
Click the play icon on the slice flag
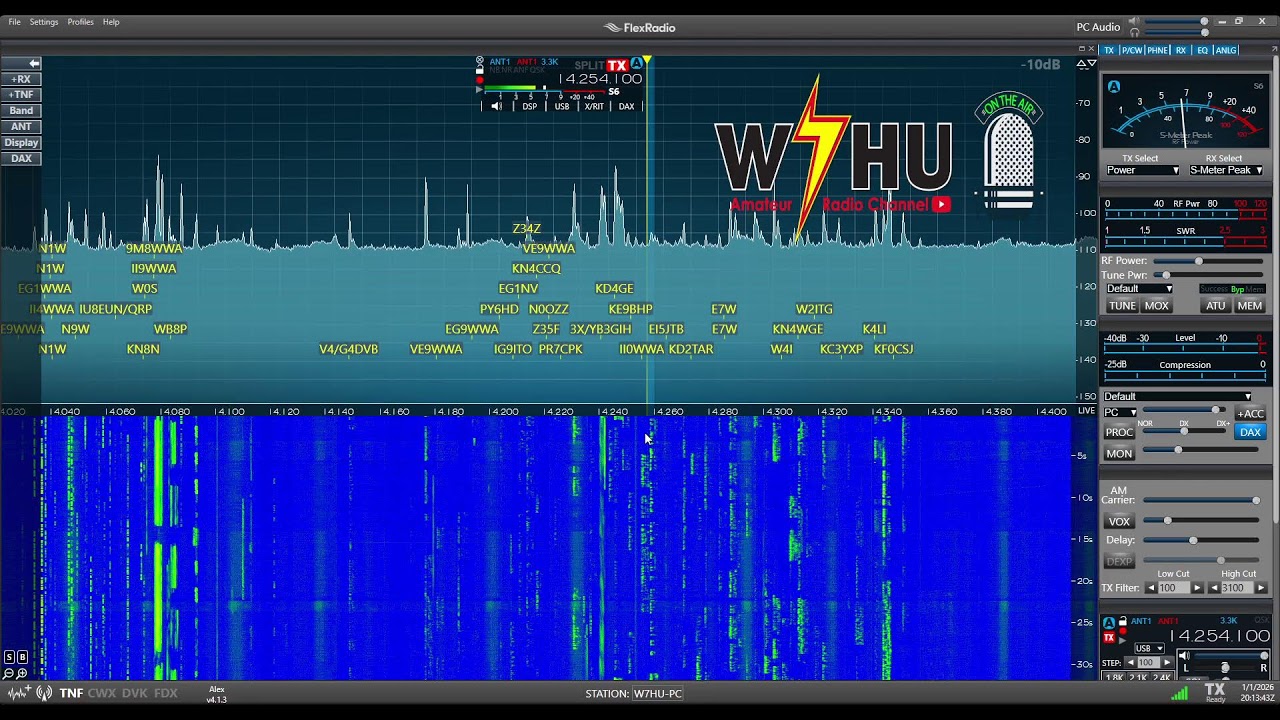(x=480, y=90)
